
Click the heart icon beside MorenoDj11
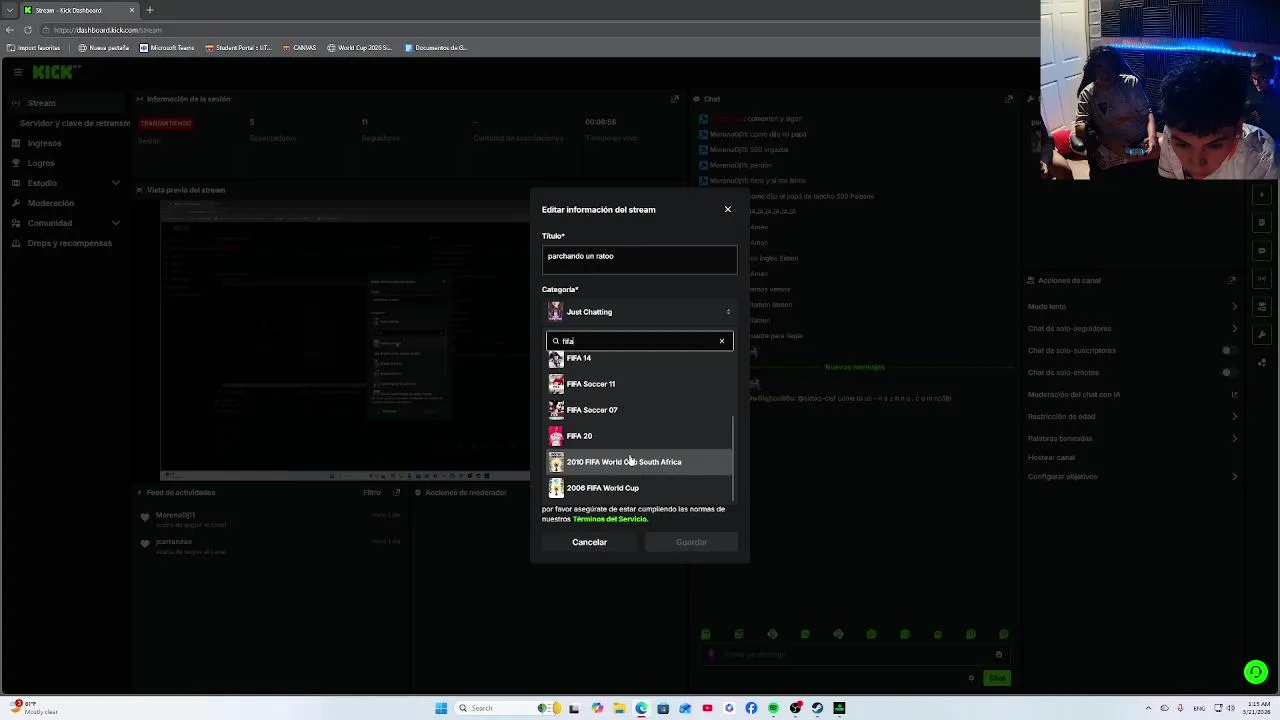coord(145,517)
